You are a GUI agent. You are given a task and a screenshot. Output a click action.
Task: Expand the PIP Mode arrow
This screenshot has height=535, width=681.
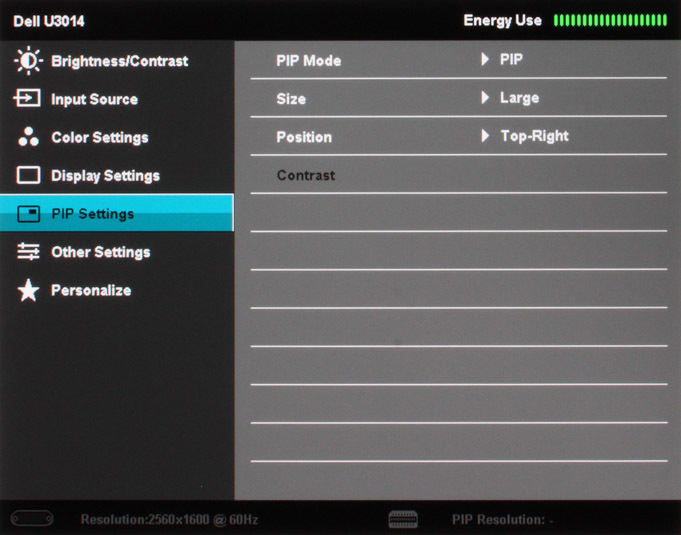(x=485, y=59)
